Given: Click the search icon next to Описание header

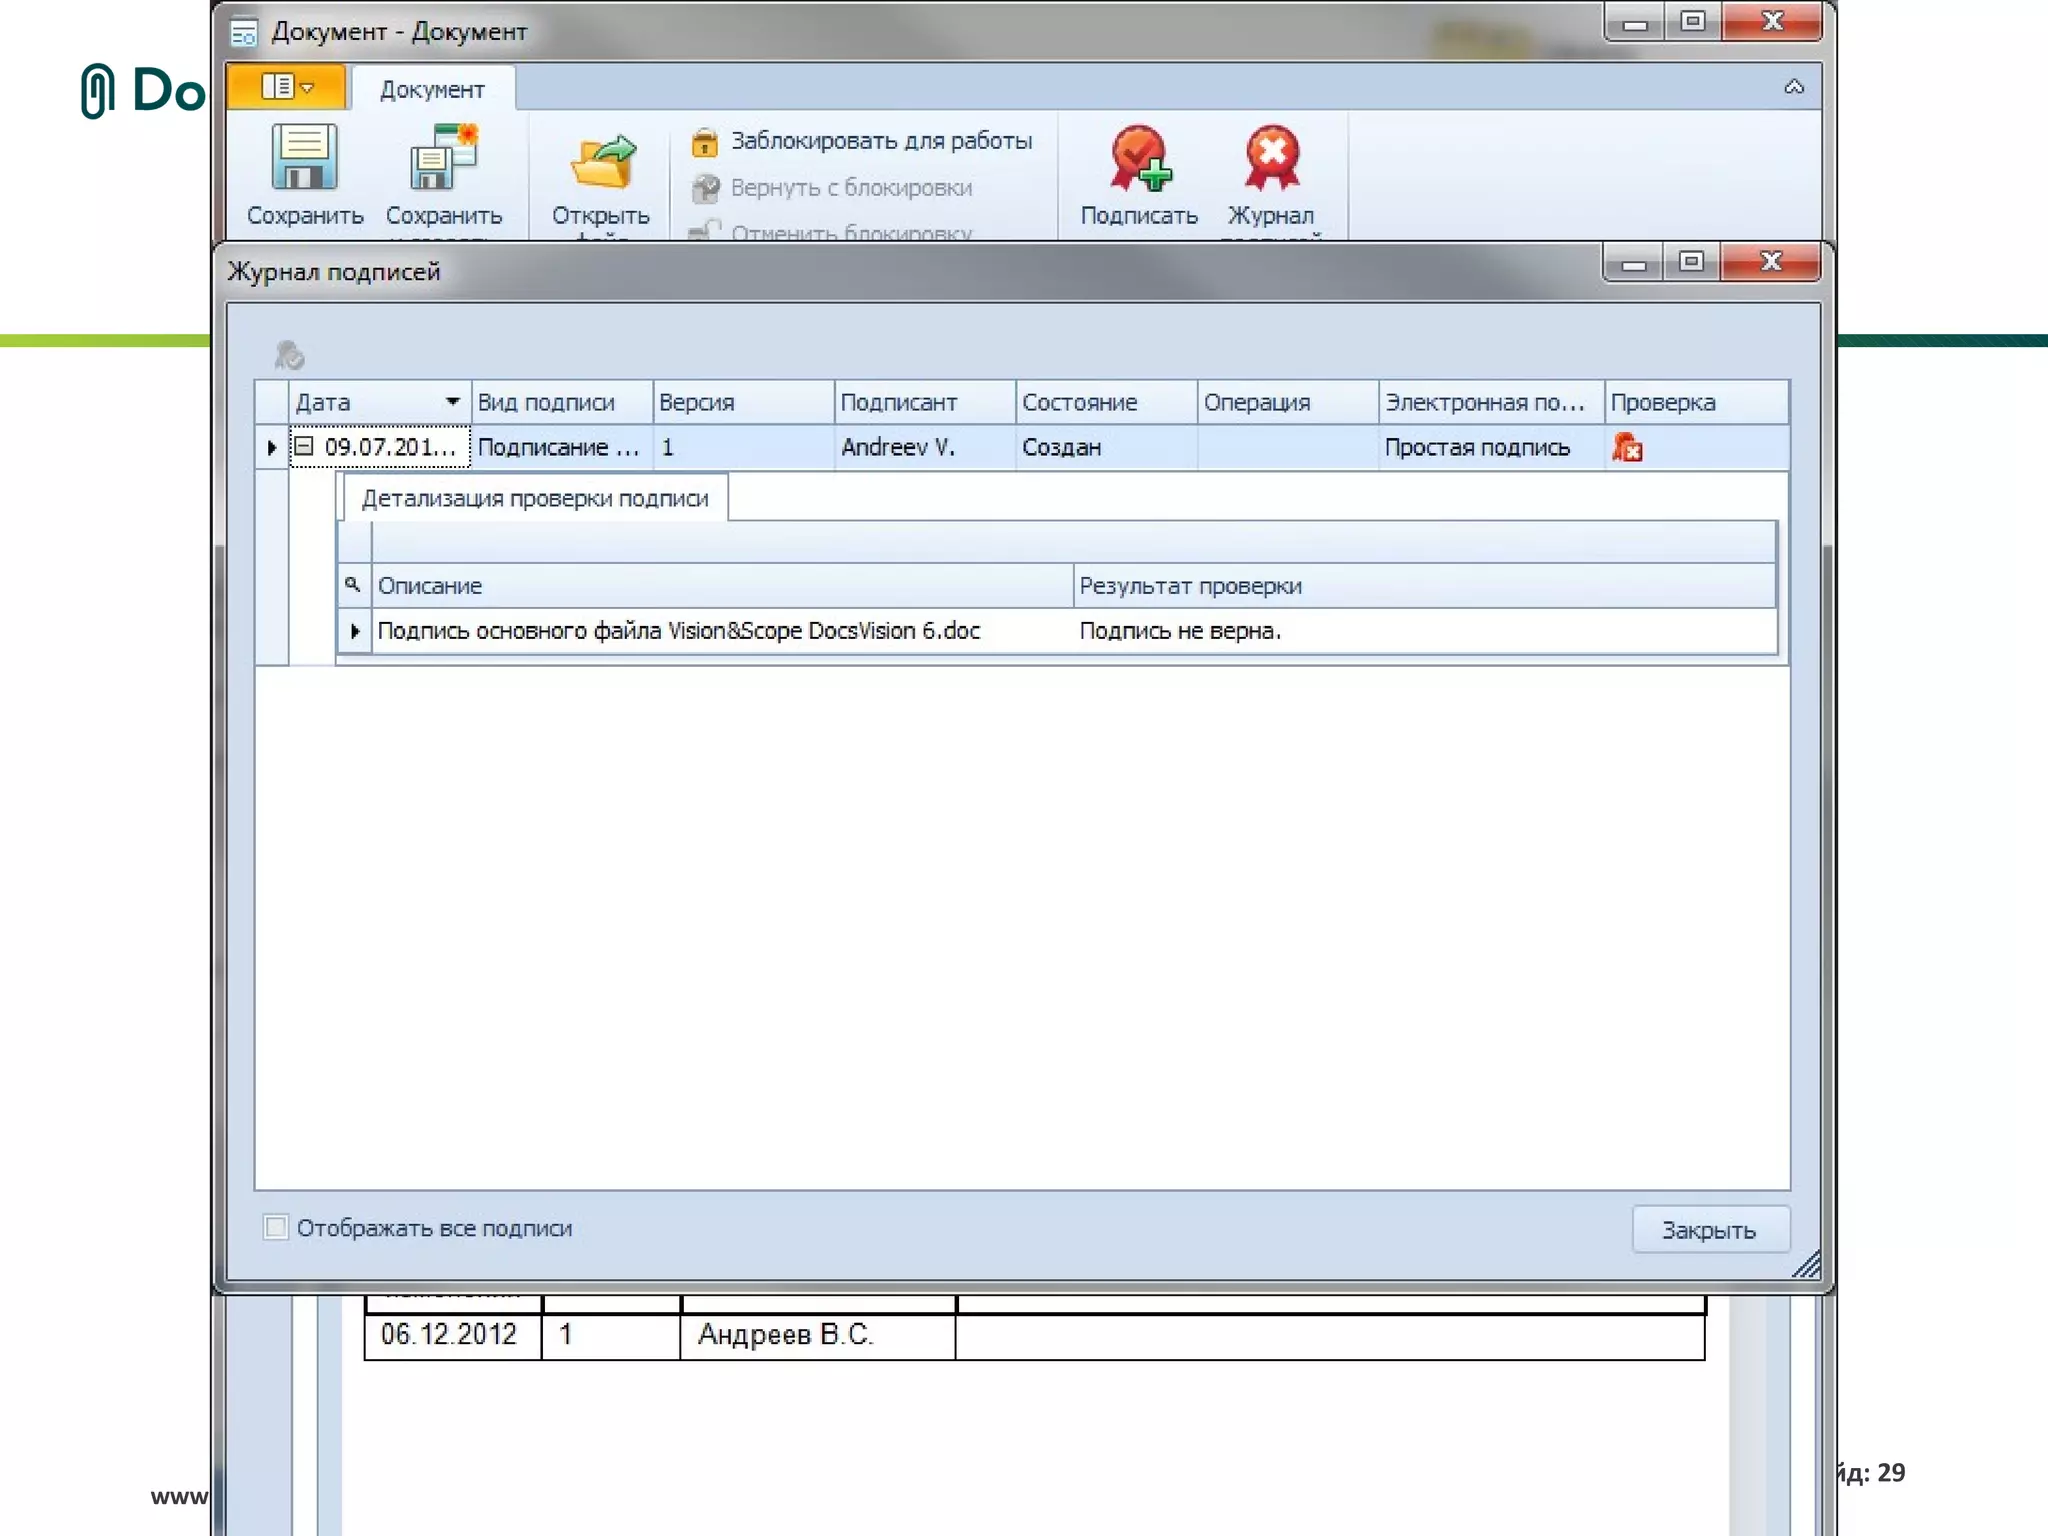Looking at the screenshot, I should 352,585.
